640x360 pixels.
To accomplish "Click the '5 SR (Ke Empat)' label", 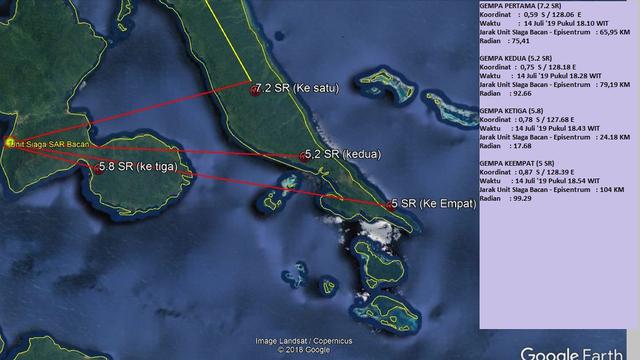I will [434, 203].
